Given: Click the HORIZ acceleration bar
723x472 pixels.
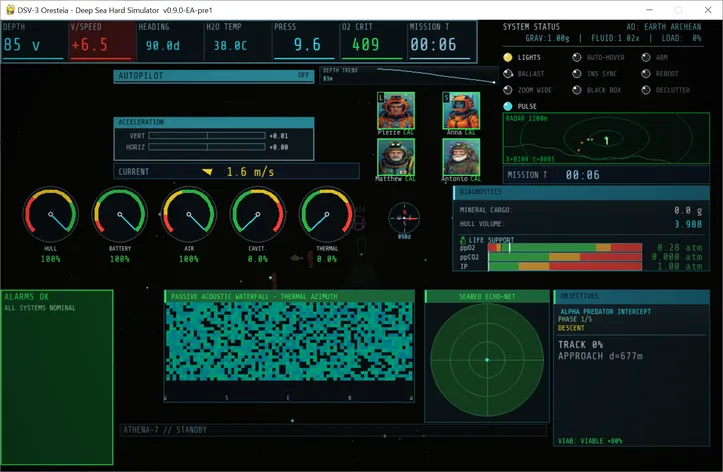Looking at the screenshot, I should (207, 147).
